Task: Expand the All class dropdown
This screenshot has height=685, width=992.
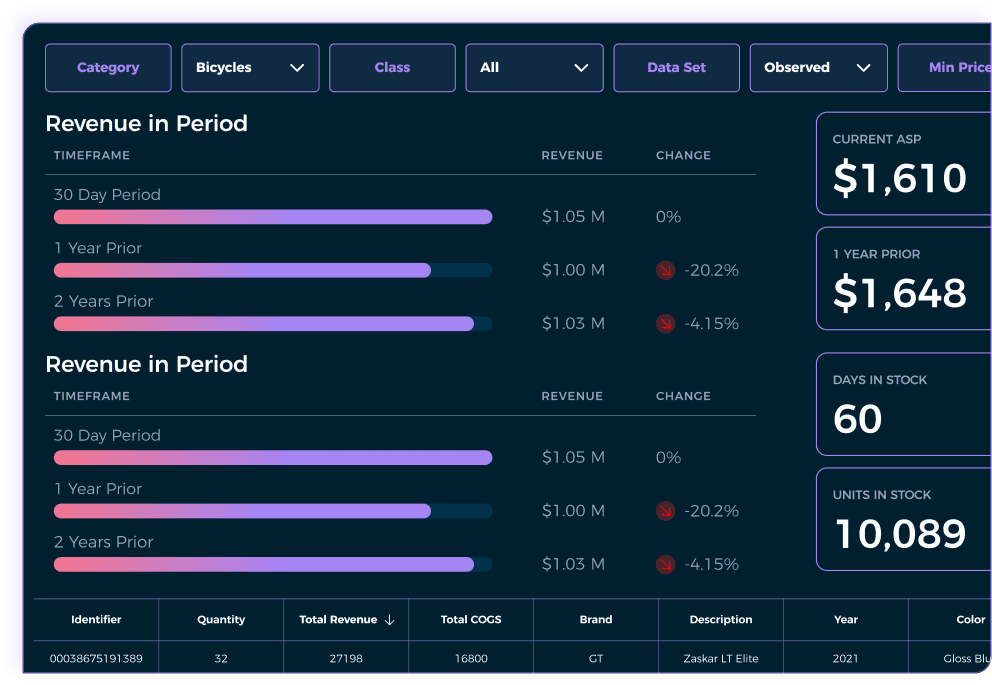Action: (x=534, y=67)
